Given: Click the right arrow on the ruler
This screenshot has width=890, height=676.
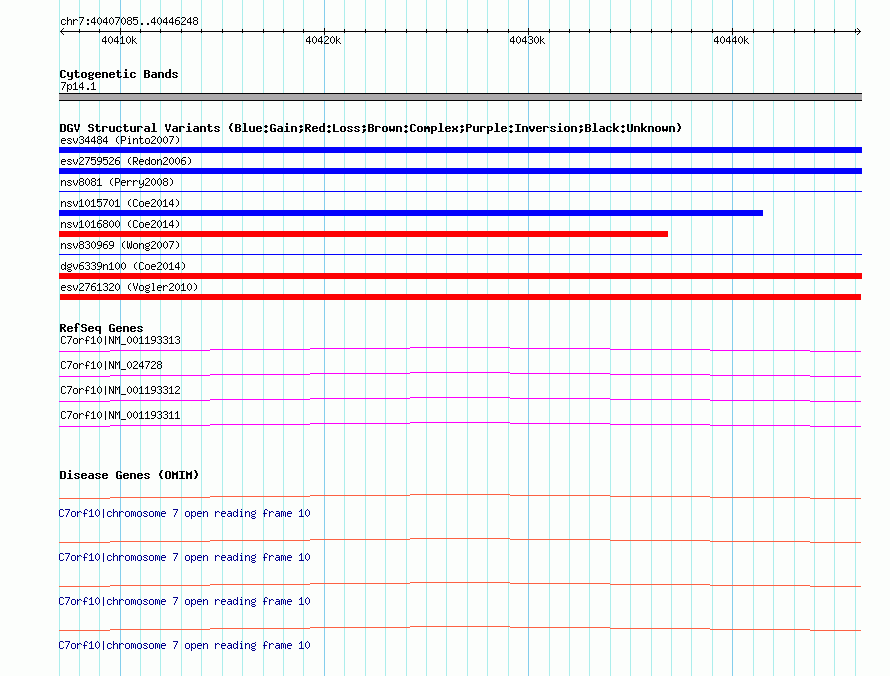Looking at the screenshot, I should 858,32.
